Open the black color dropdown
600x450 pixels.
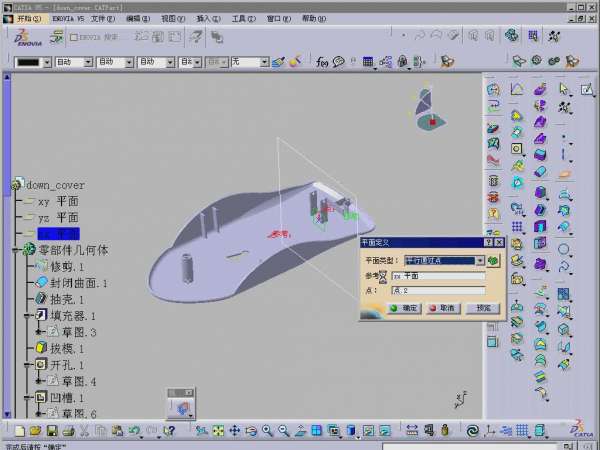[x=47, y=62]
